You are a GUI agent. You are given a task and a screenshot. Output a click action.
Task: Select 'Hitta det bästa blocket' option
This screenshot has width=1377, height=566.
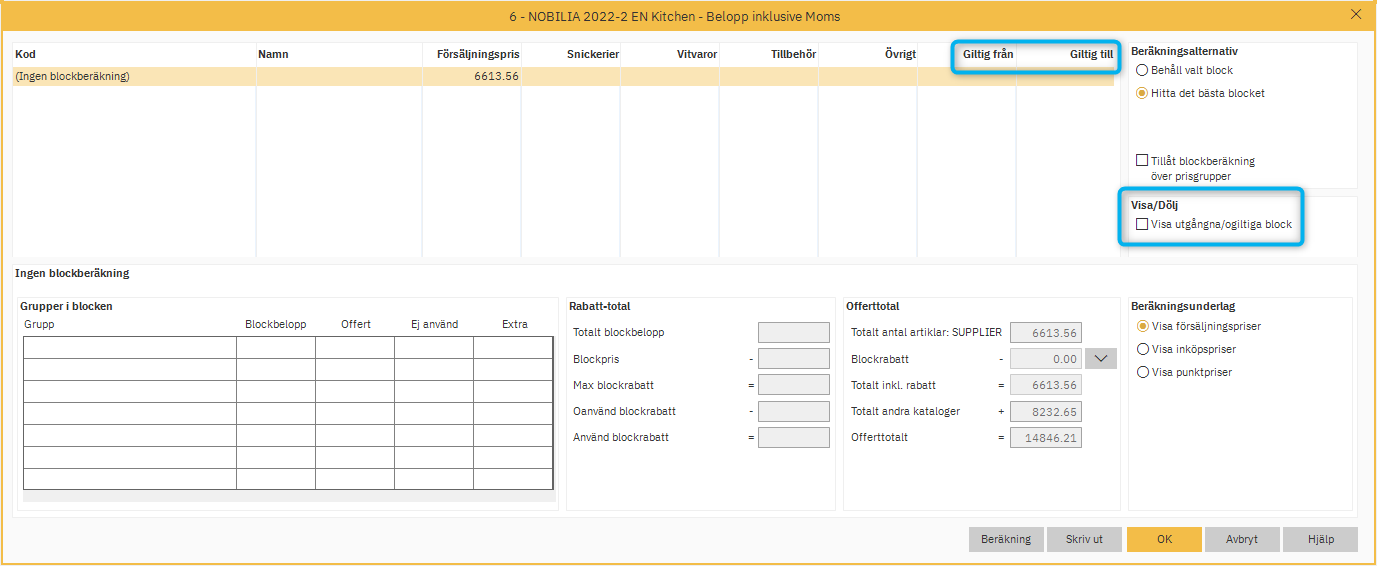click(1142, 93)
